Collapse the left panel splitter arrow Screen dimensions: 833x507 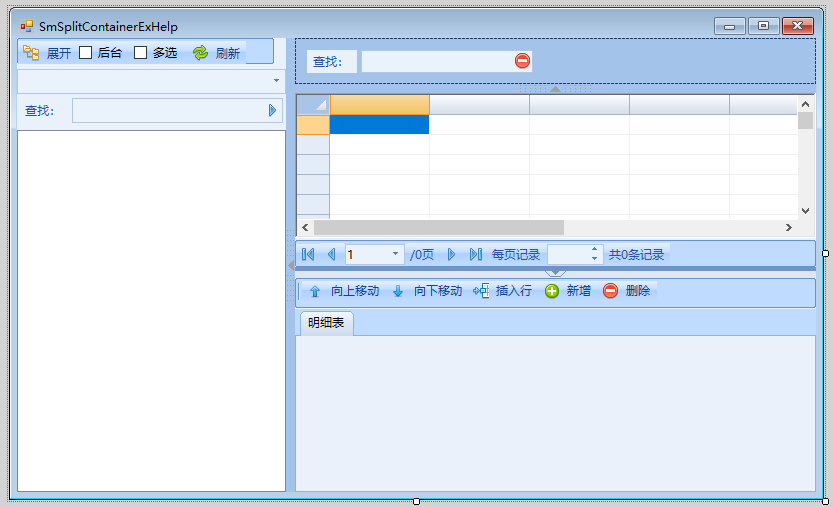[291, 265]
